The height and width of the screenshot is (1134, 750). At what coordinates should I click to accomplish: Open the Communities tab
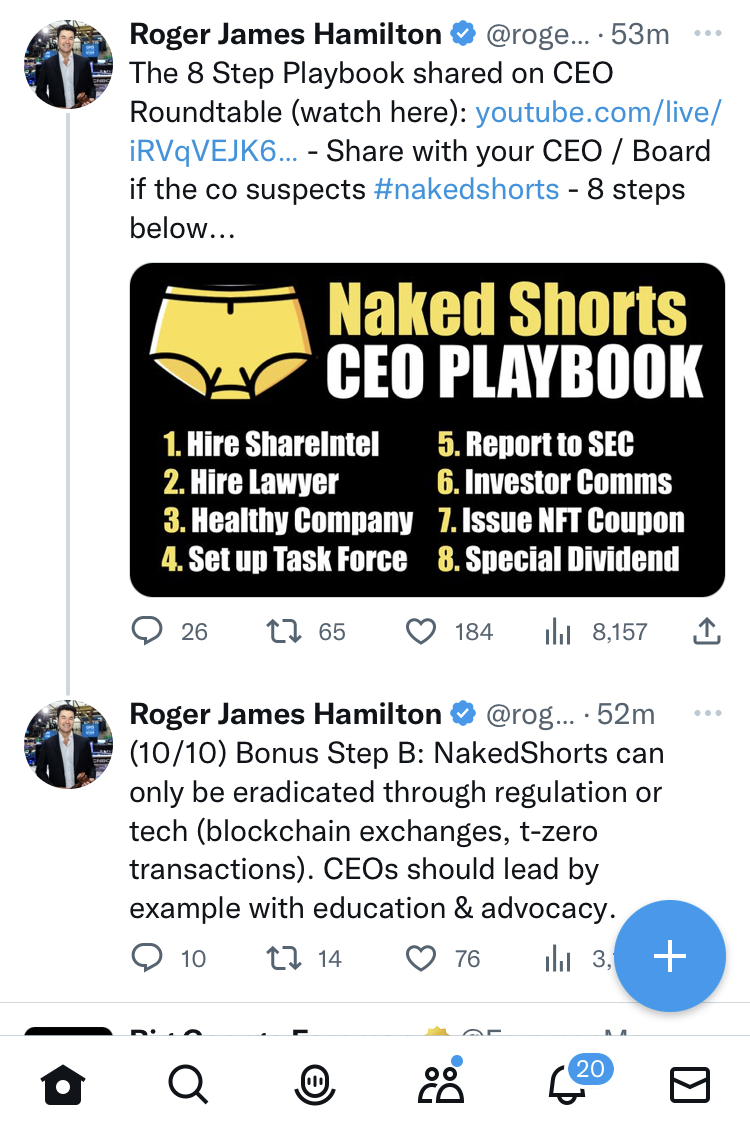441,1084
